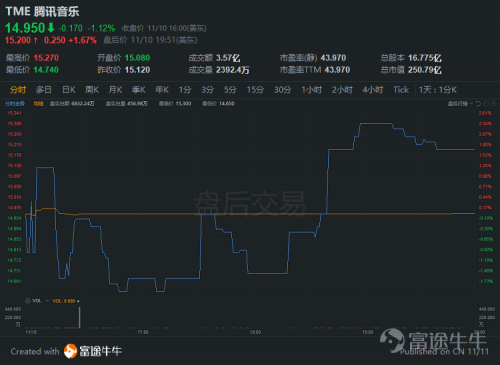Click the 最低价 14.740 value

46,70
